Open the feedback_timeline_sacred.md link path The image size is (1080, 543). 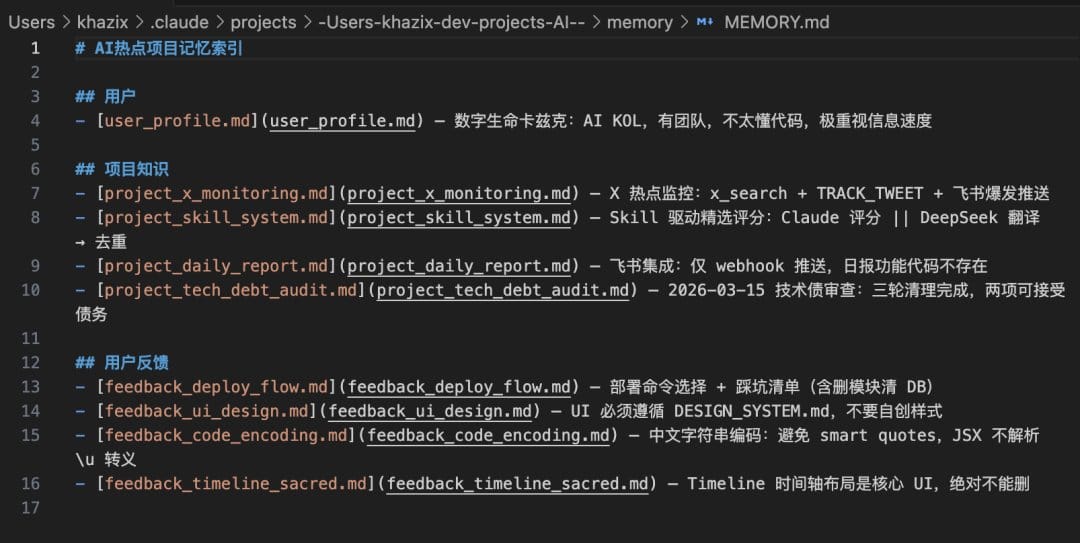(517, 484)
